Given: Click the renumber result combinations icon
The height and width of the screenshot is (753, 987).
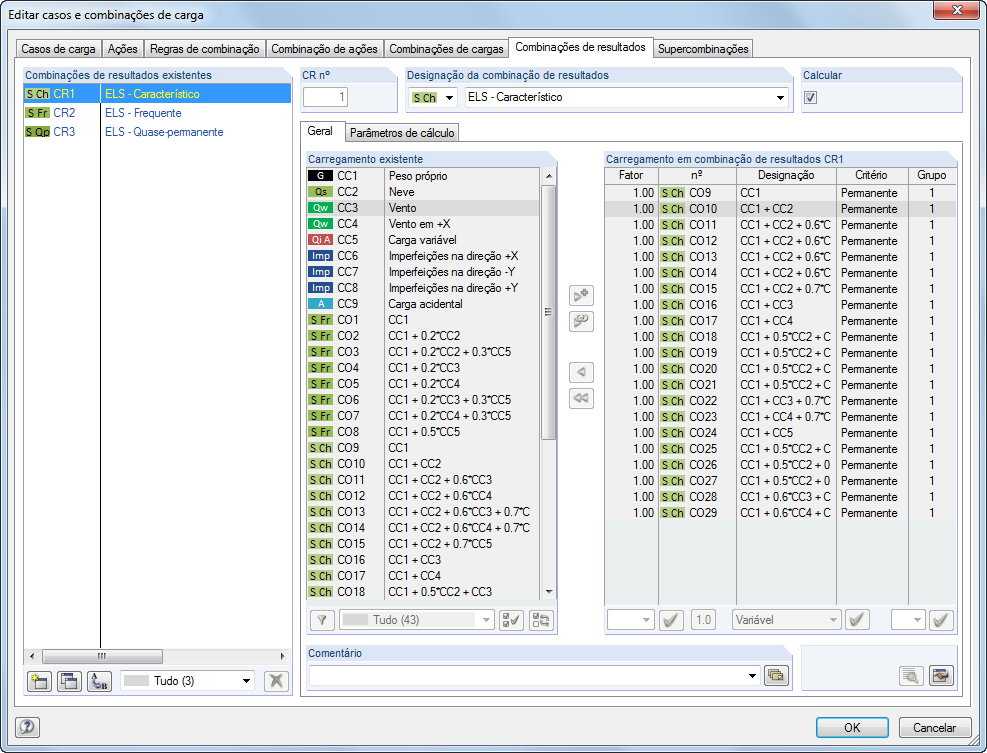Looking at the screenshot, I should 99,681.
